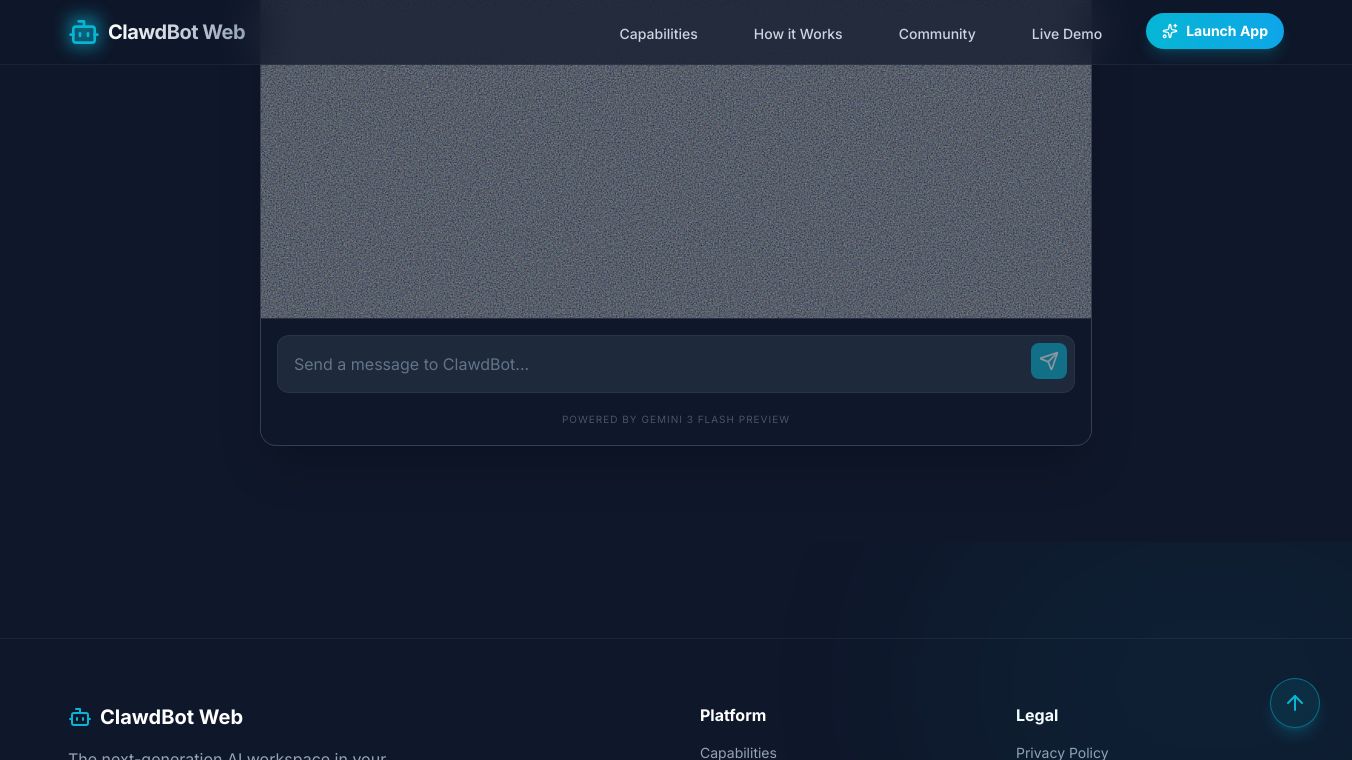Click the footer ClawdBot Web brand name
Screen dimensions: 1352x760
(x=171, y=717)
